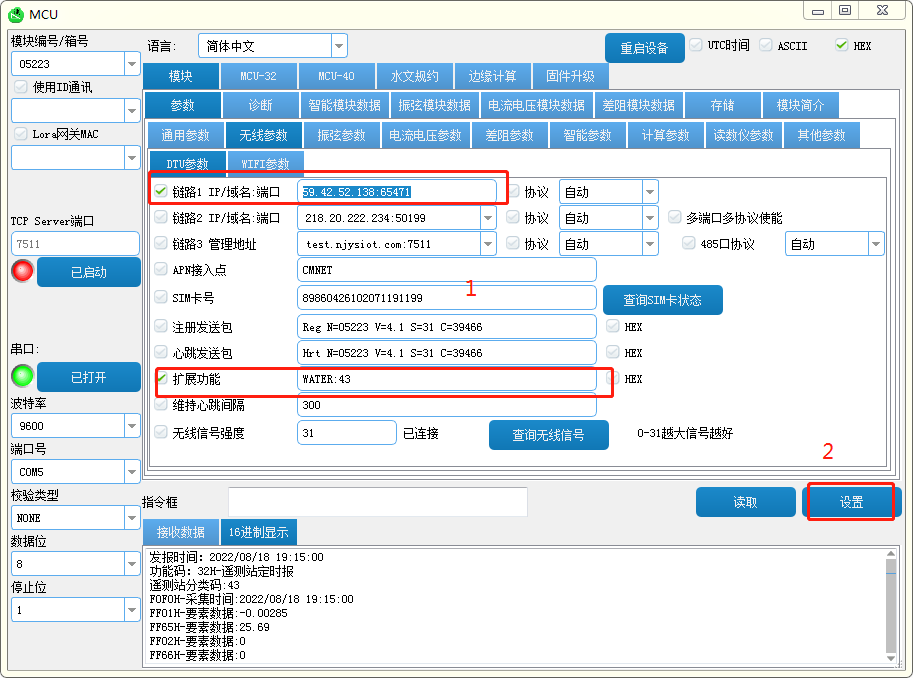Toggle the HEX checkbox at top right
This screenshot has height=678, width=913.
[x=841, y=45]
